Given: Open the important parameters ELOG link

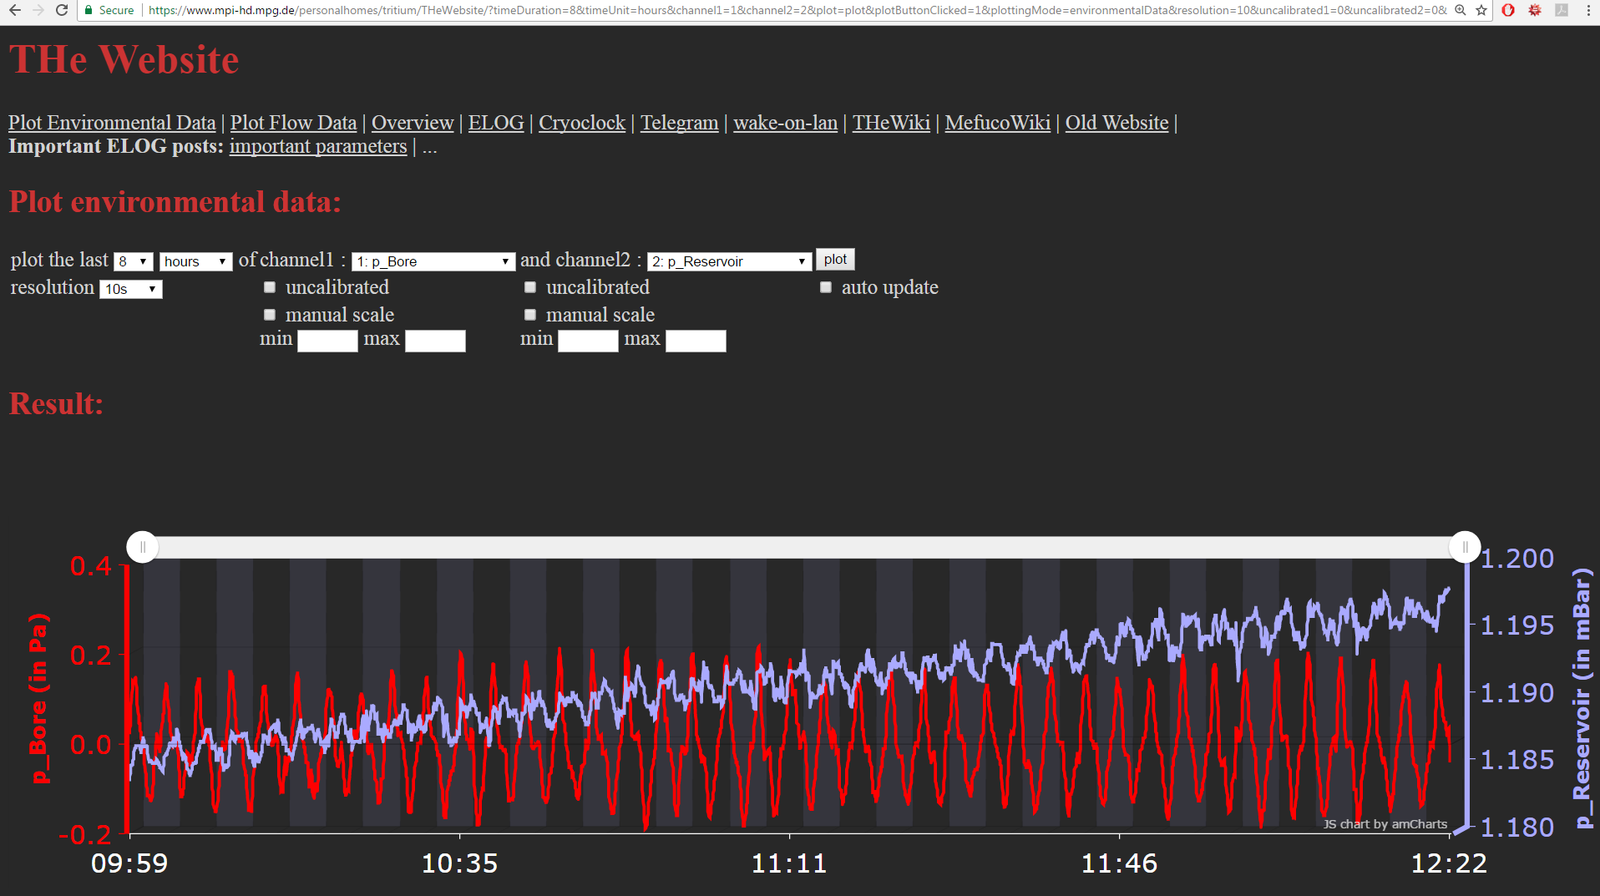Looking at the screenshot, I should [318, 146].
